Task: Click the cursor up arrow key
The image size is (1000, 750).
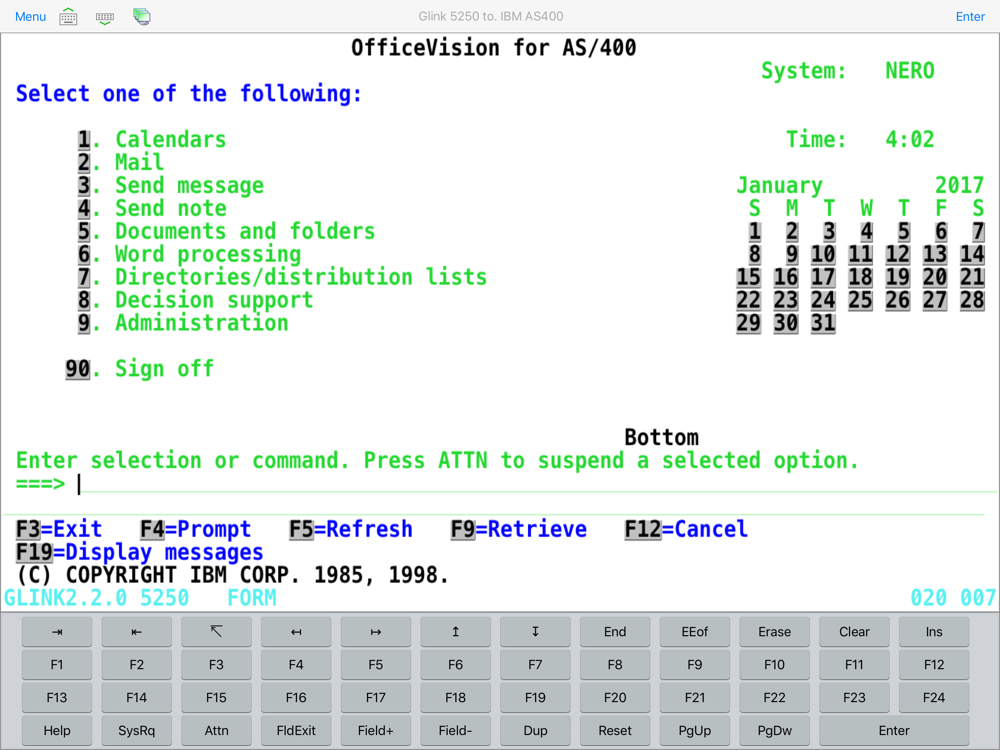Action: click(455, 631)
